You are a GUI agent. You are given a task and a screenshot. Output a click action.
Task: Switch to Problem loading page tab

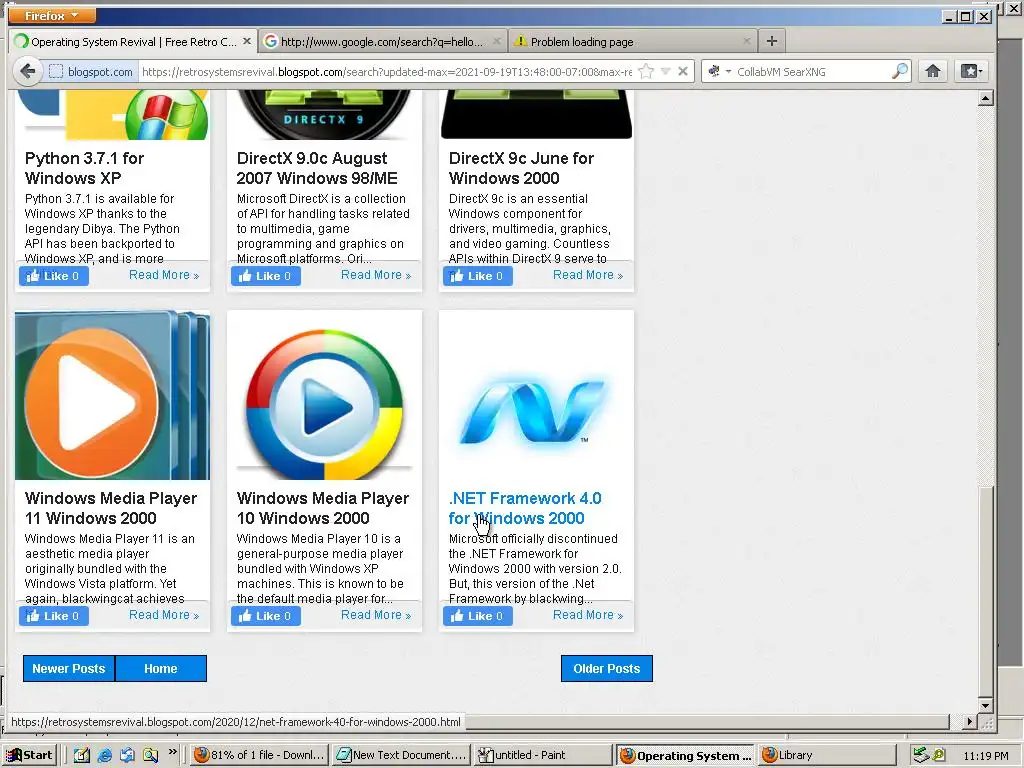click(632, 42)
